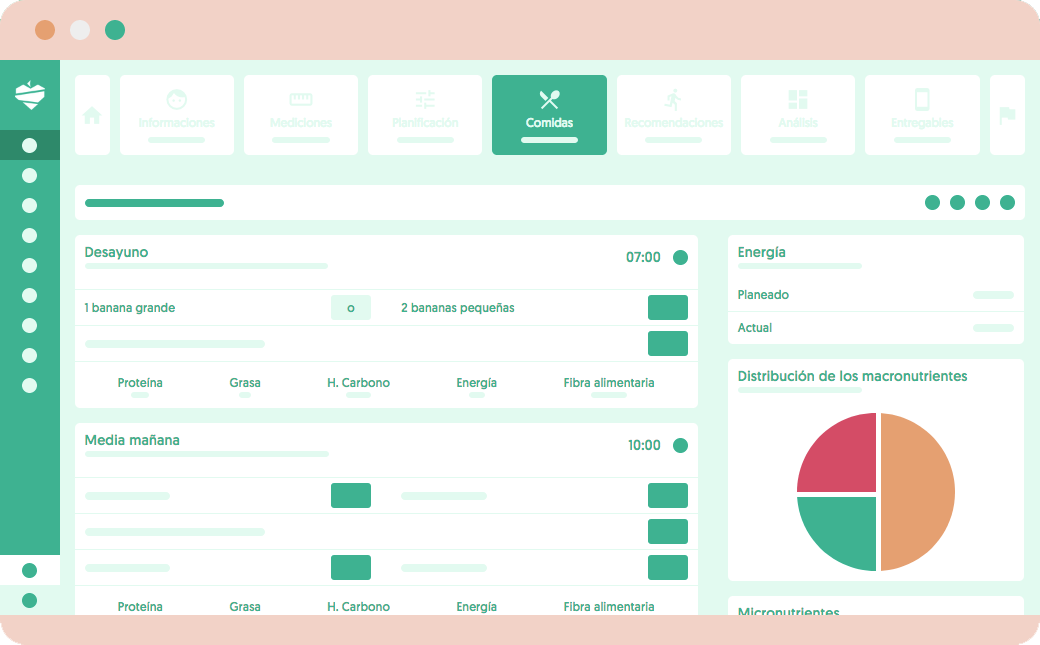Click the Planeado progress bar under Energía
Image resolution: width=1040 pixels, height=645 pixels.
(x=993, y=295)
